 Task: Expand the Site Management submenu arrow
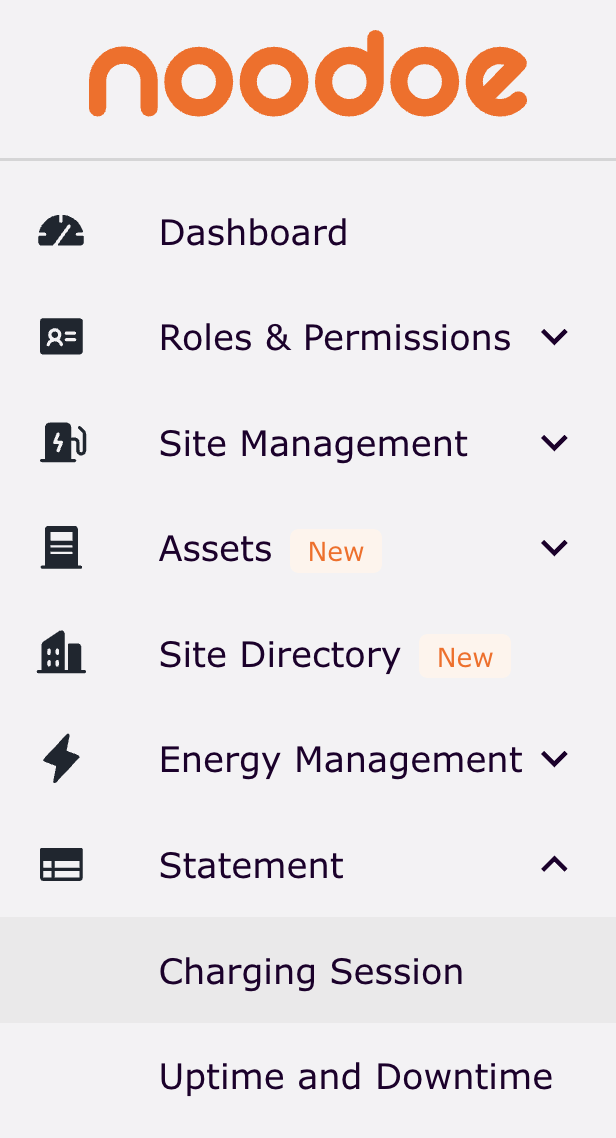554,443
